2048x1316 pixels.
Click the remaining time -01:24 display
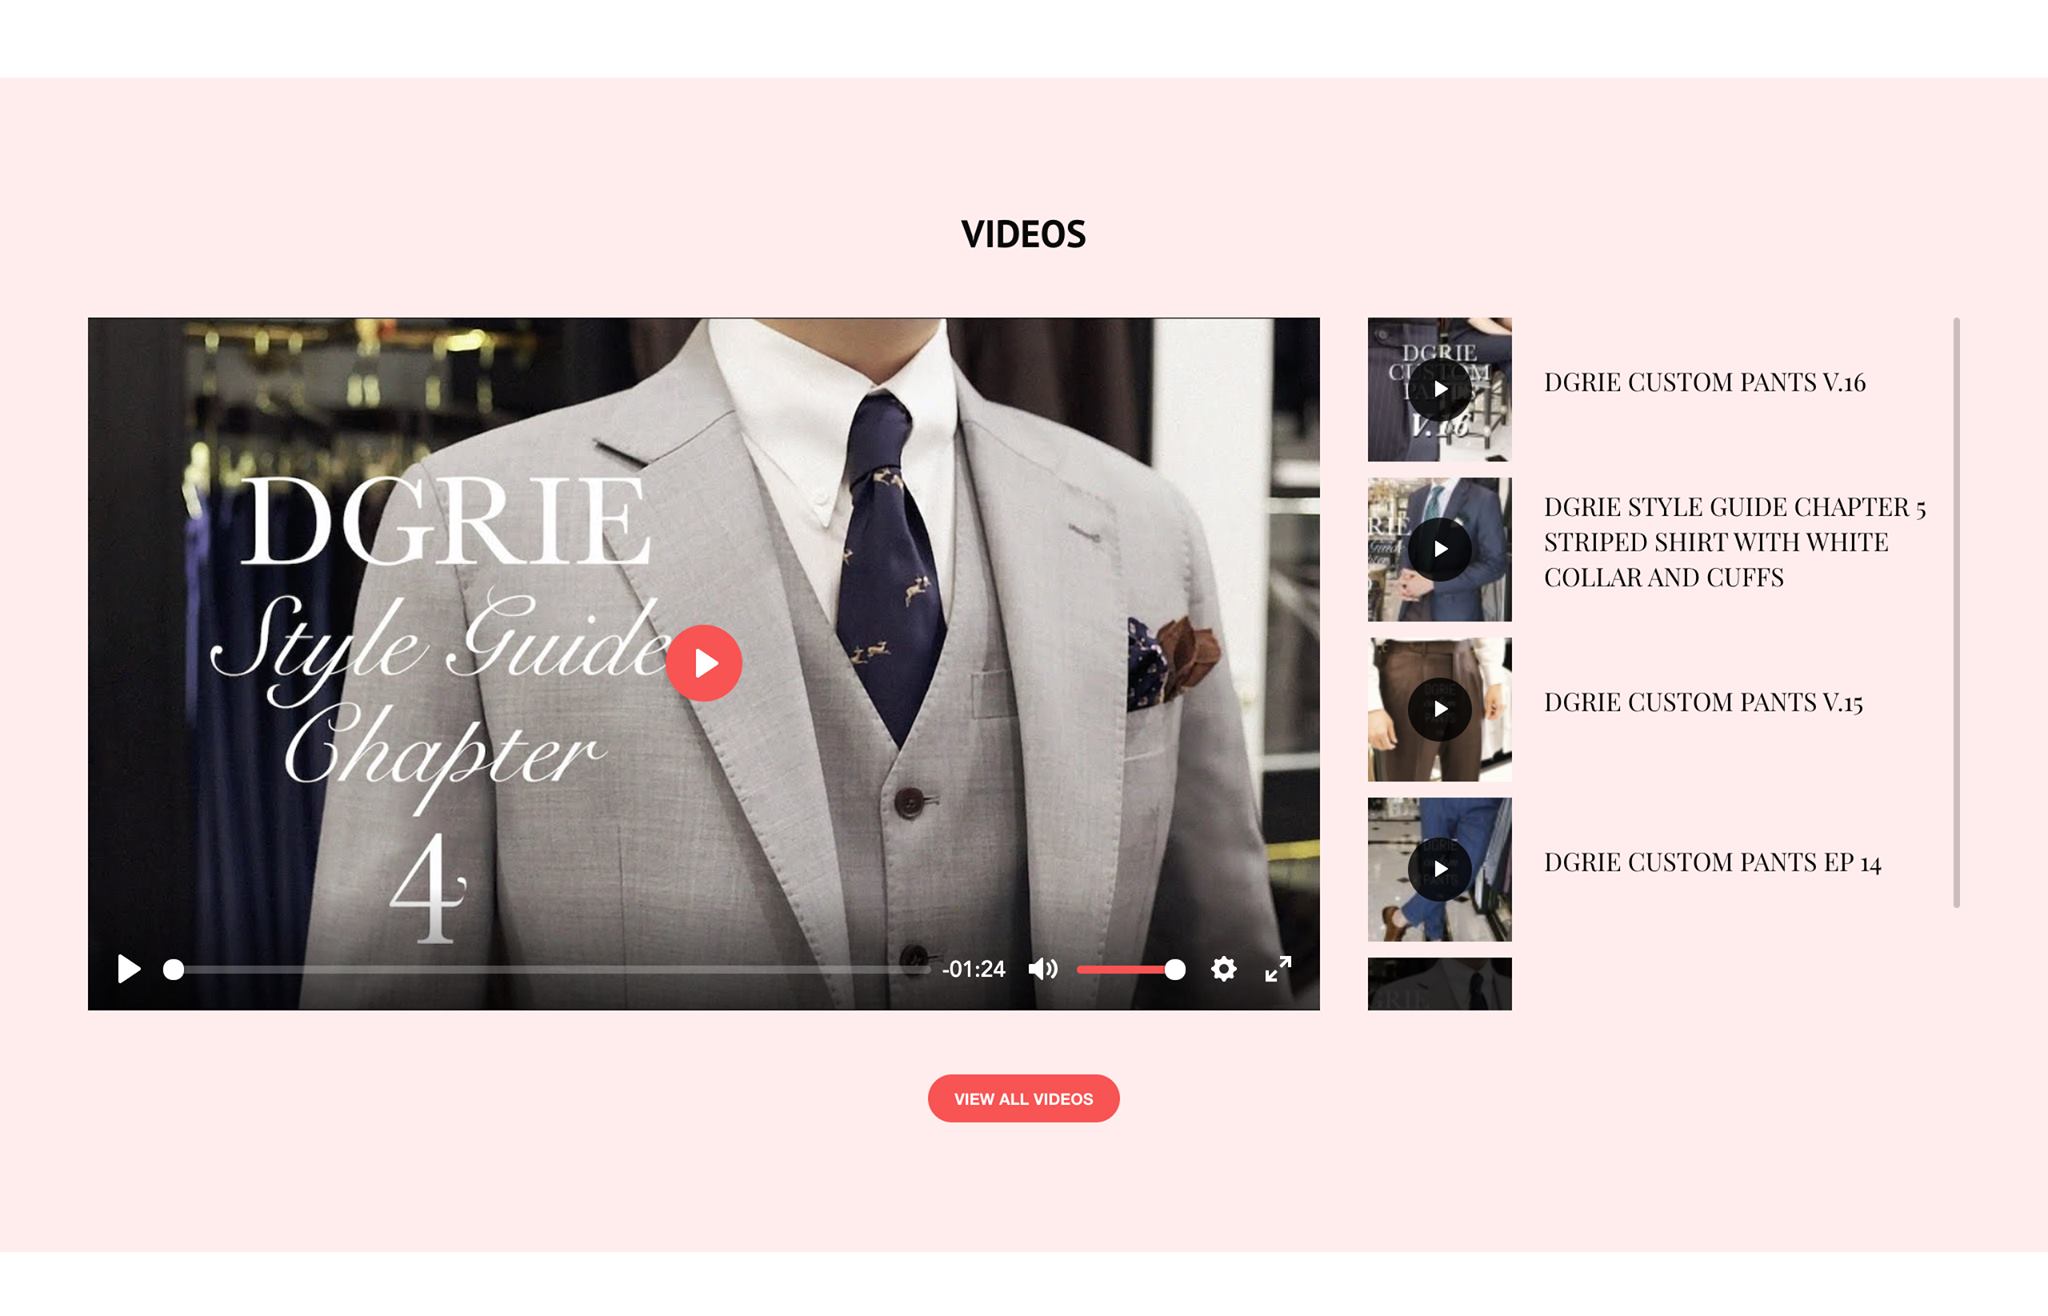(x=973, y=969)
